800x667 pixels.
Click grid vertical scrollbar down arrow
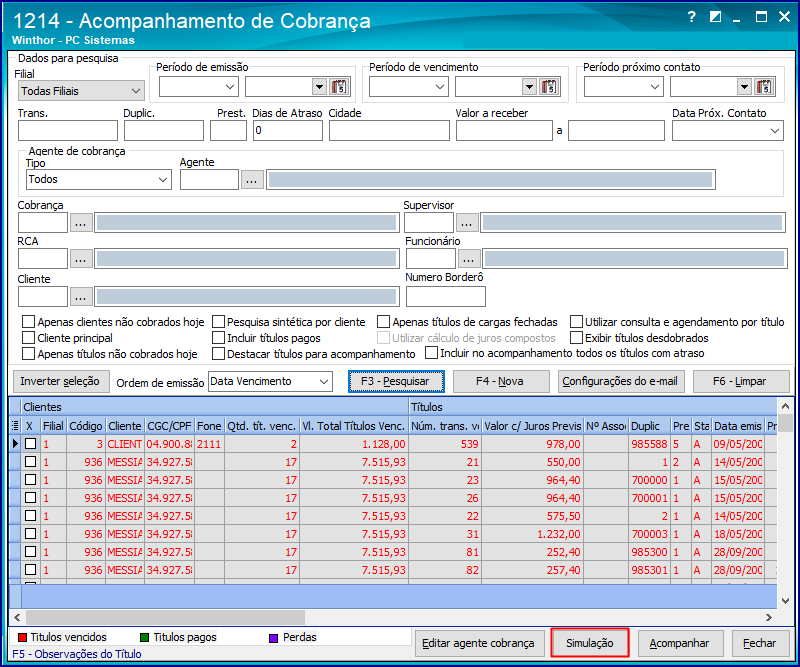[x=785, y=601]
